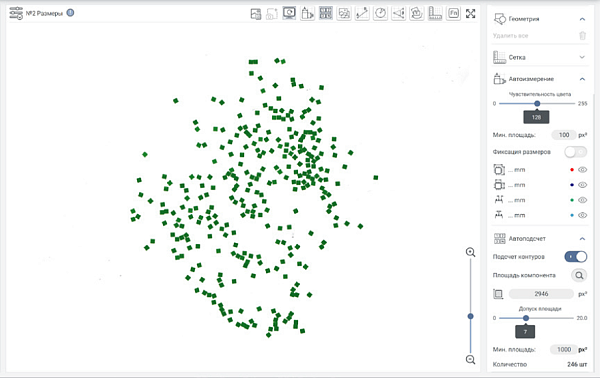Hide the red measurement with its eye icon
The height and width of the screenshot is (378, 600).
click(582, 169)
